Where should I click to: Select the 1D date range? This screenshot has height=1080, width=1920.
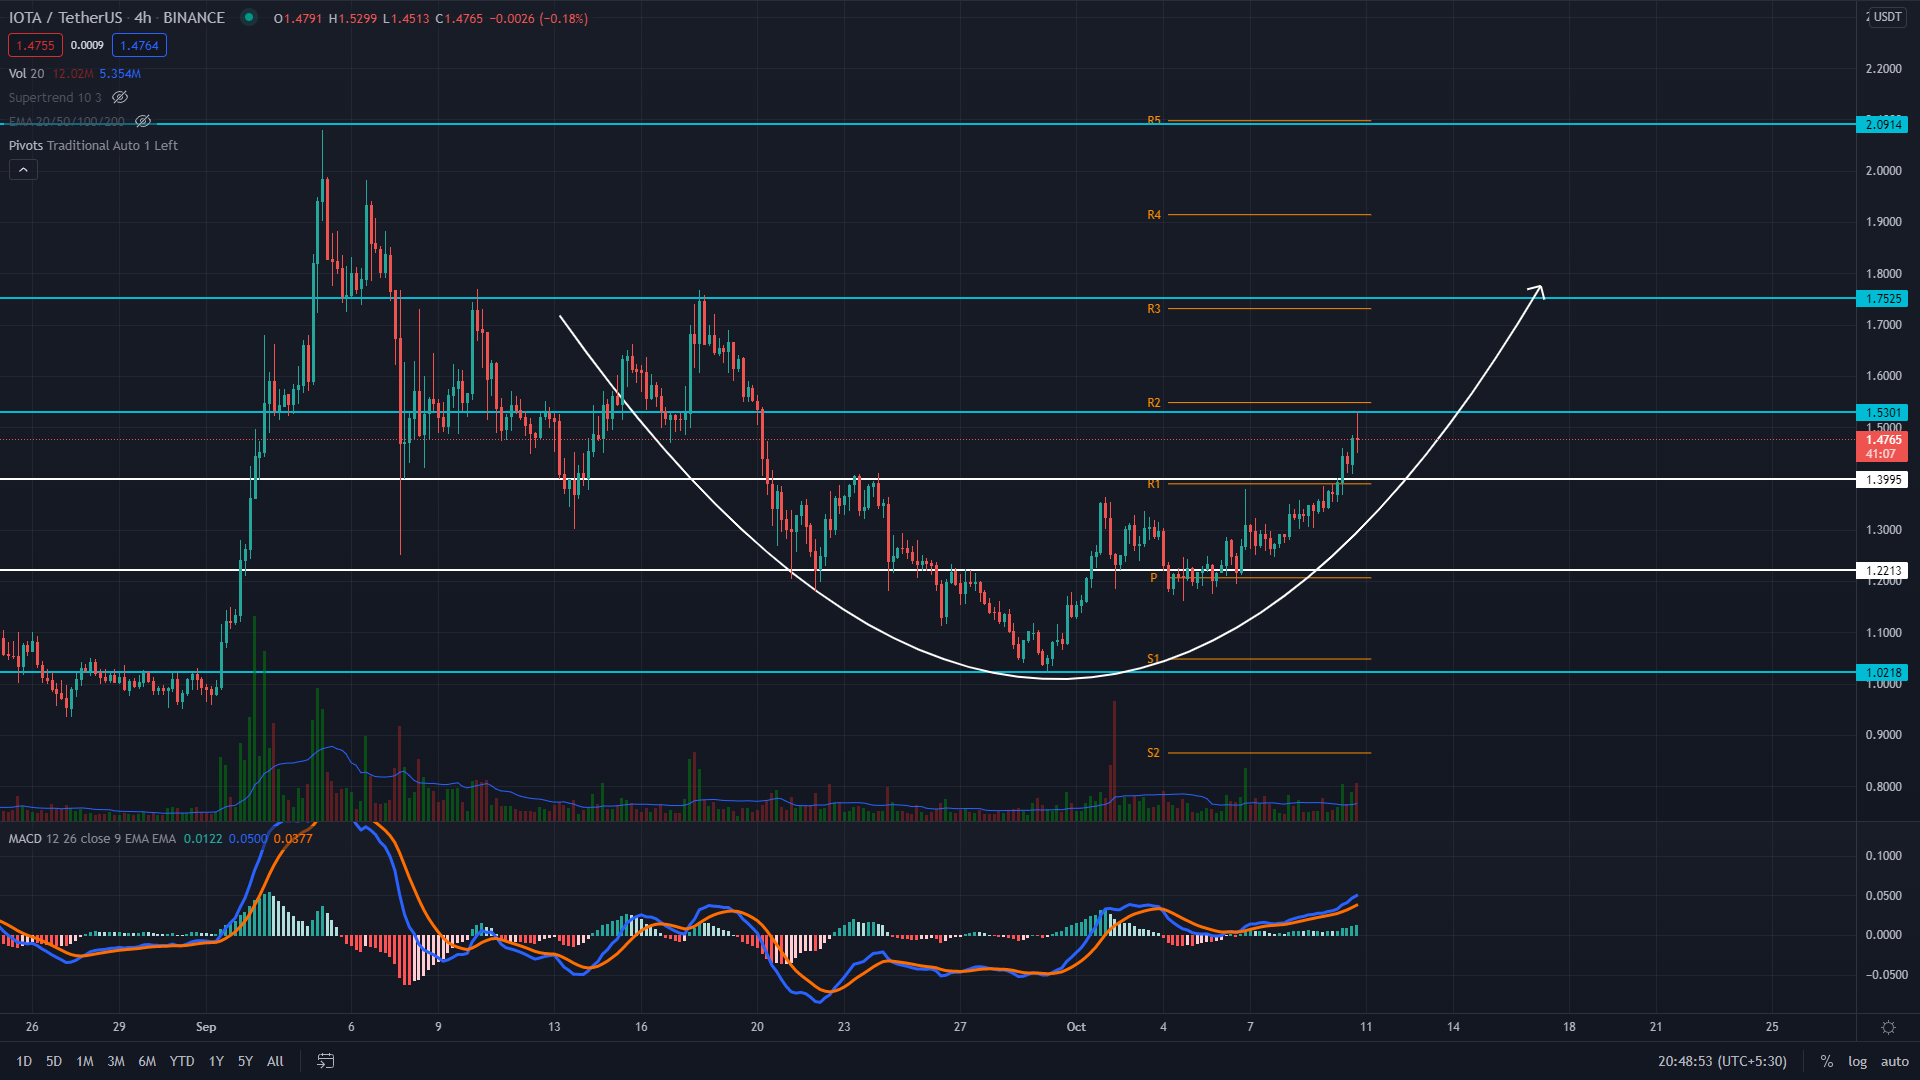tap(24, 1061)
